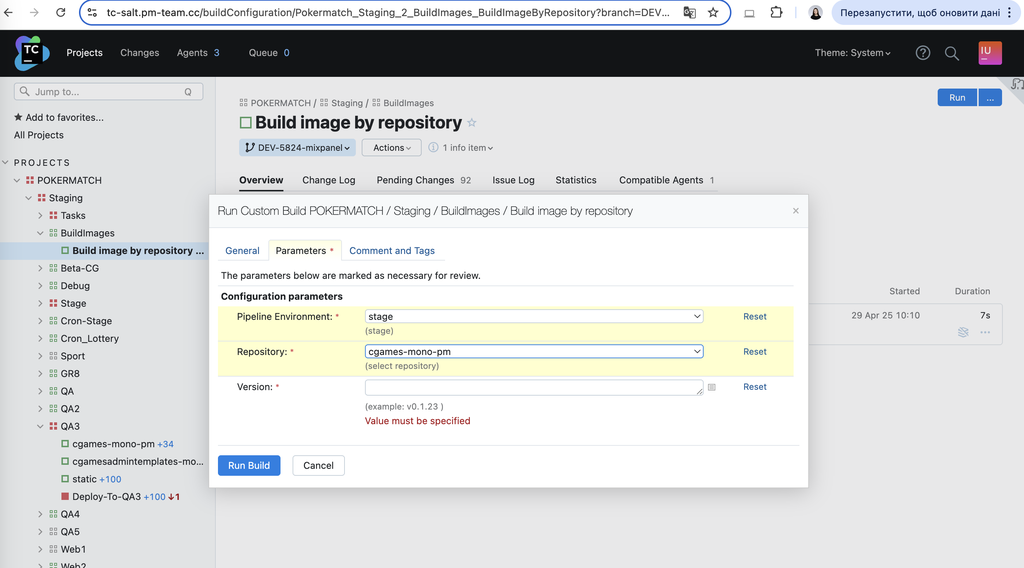Screen dimensions: 1024x568
Task: Open the Run options ellipsis button
Action: pos(990,97)
